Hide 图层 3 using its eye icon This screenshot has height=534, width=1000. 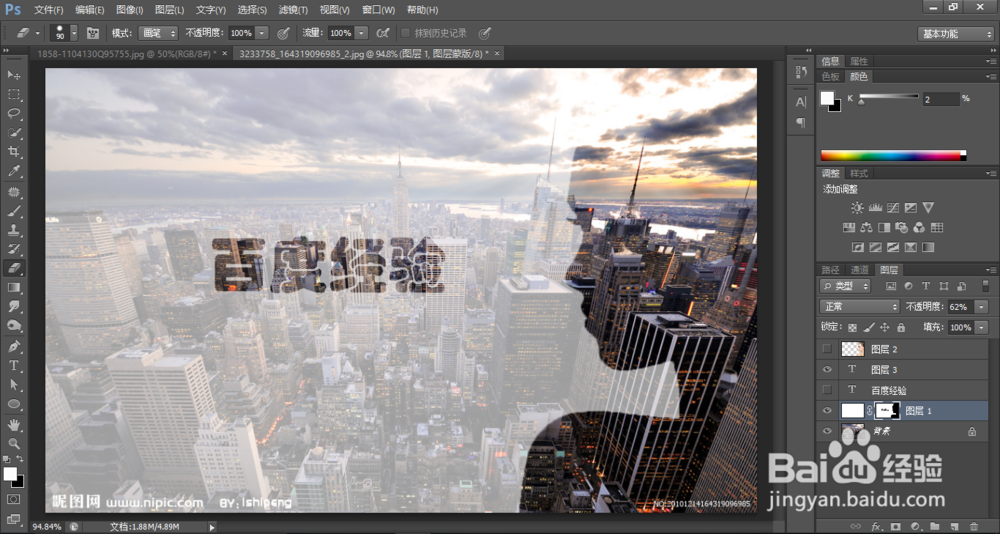[x=827, y=369]
